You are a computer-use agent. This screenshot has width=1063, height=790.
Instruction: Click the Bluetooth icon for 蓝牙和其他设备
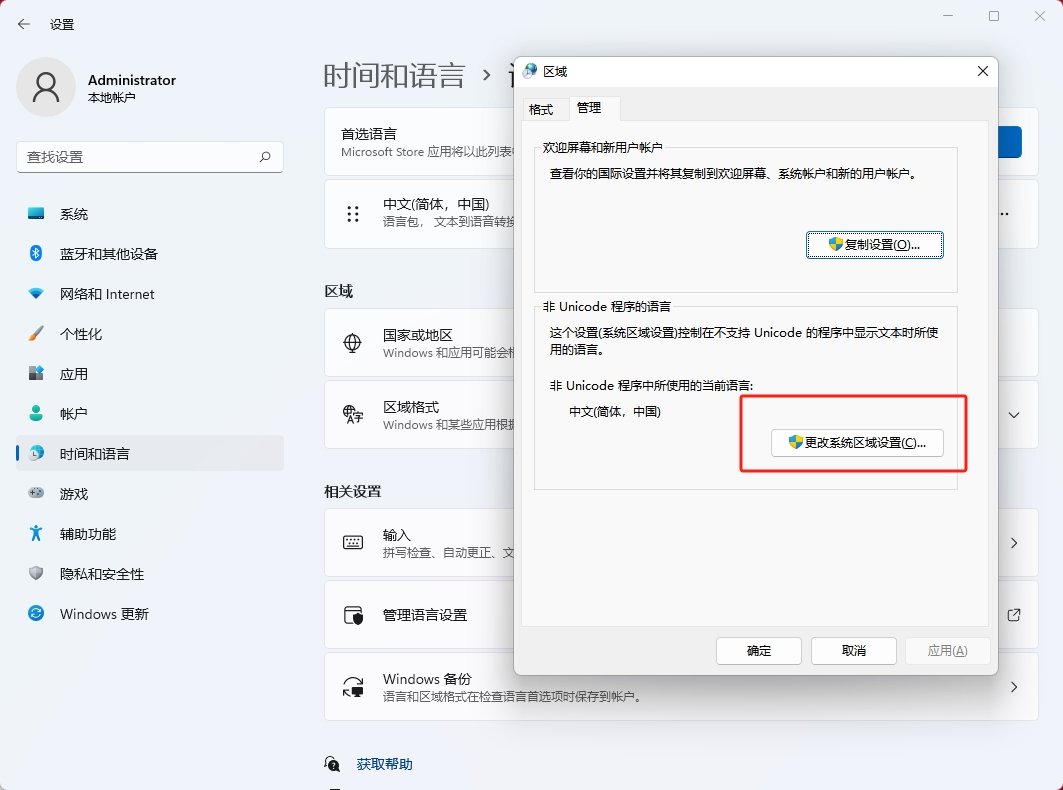coord(36,254)
